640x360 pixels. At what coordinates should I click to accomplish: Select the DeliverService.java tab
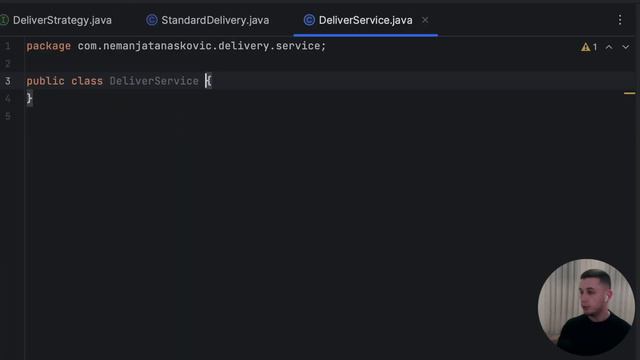[x=365, y=20]
